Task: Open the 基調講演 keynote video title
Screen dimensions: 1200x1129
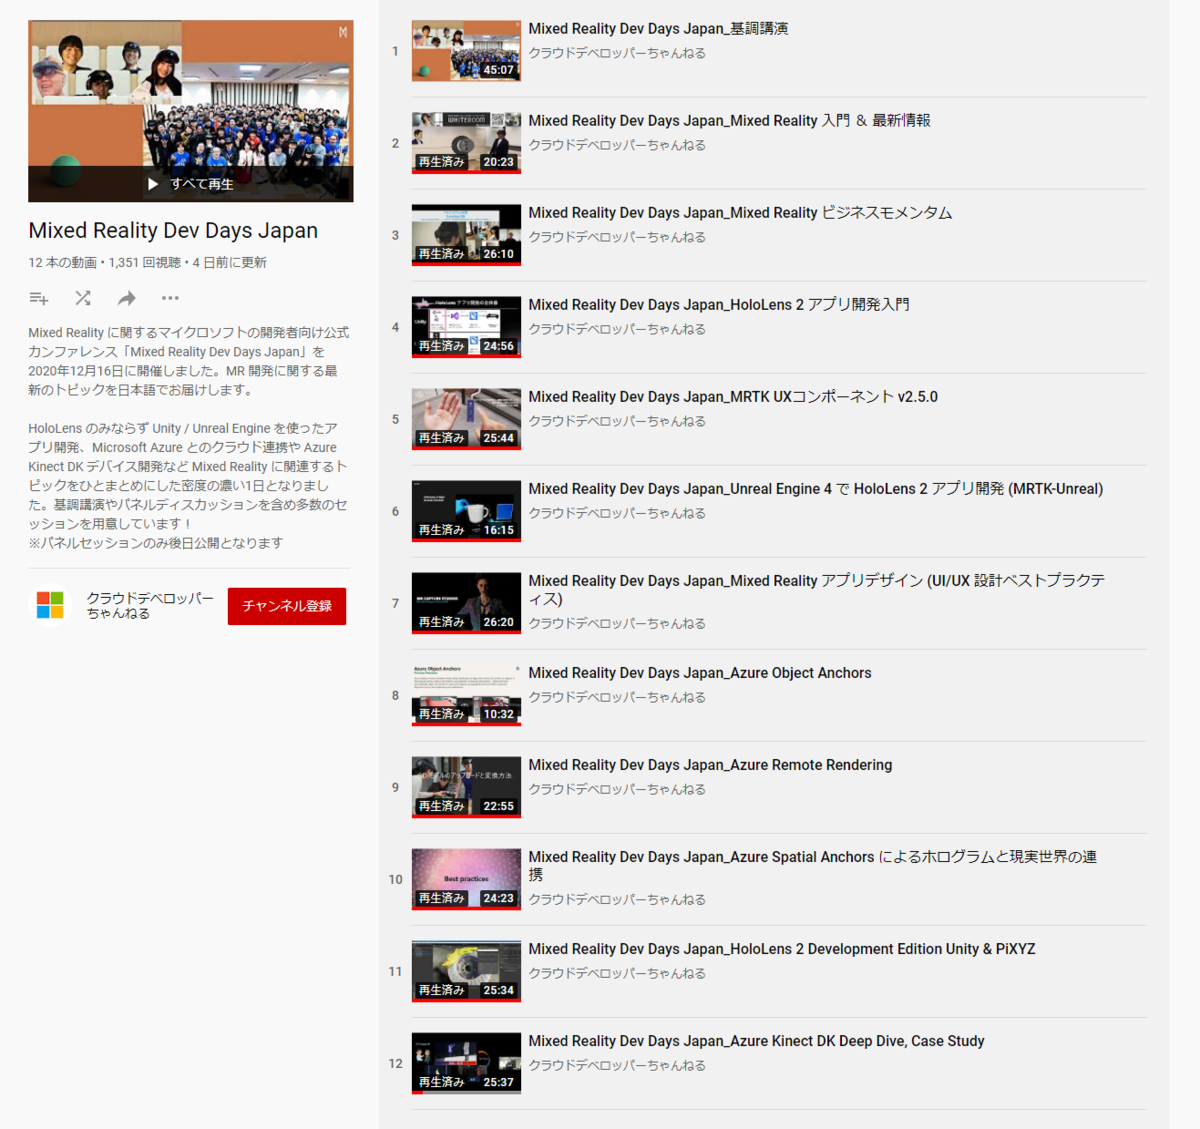Action: pos(658,29)
